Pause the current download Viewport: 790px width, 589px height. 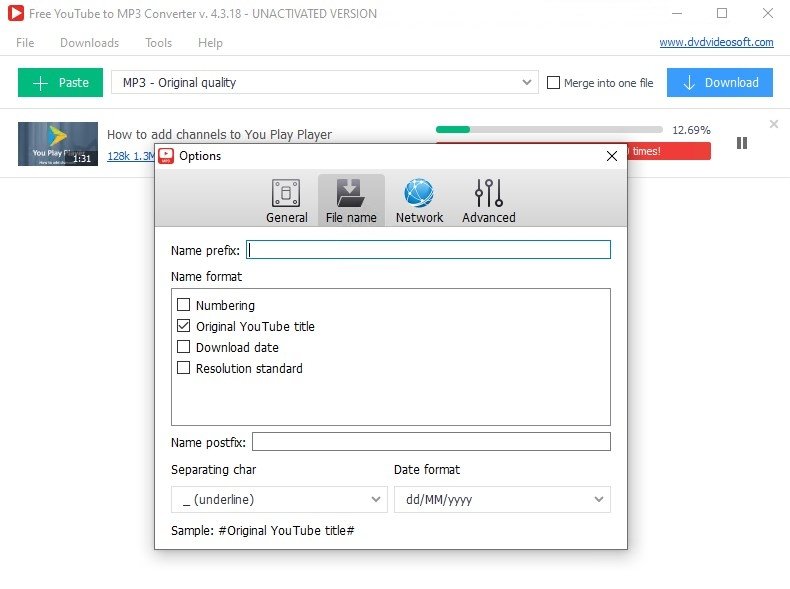tap(742, 143)
